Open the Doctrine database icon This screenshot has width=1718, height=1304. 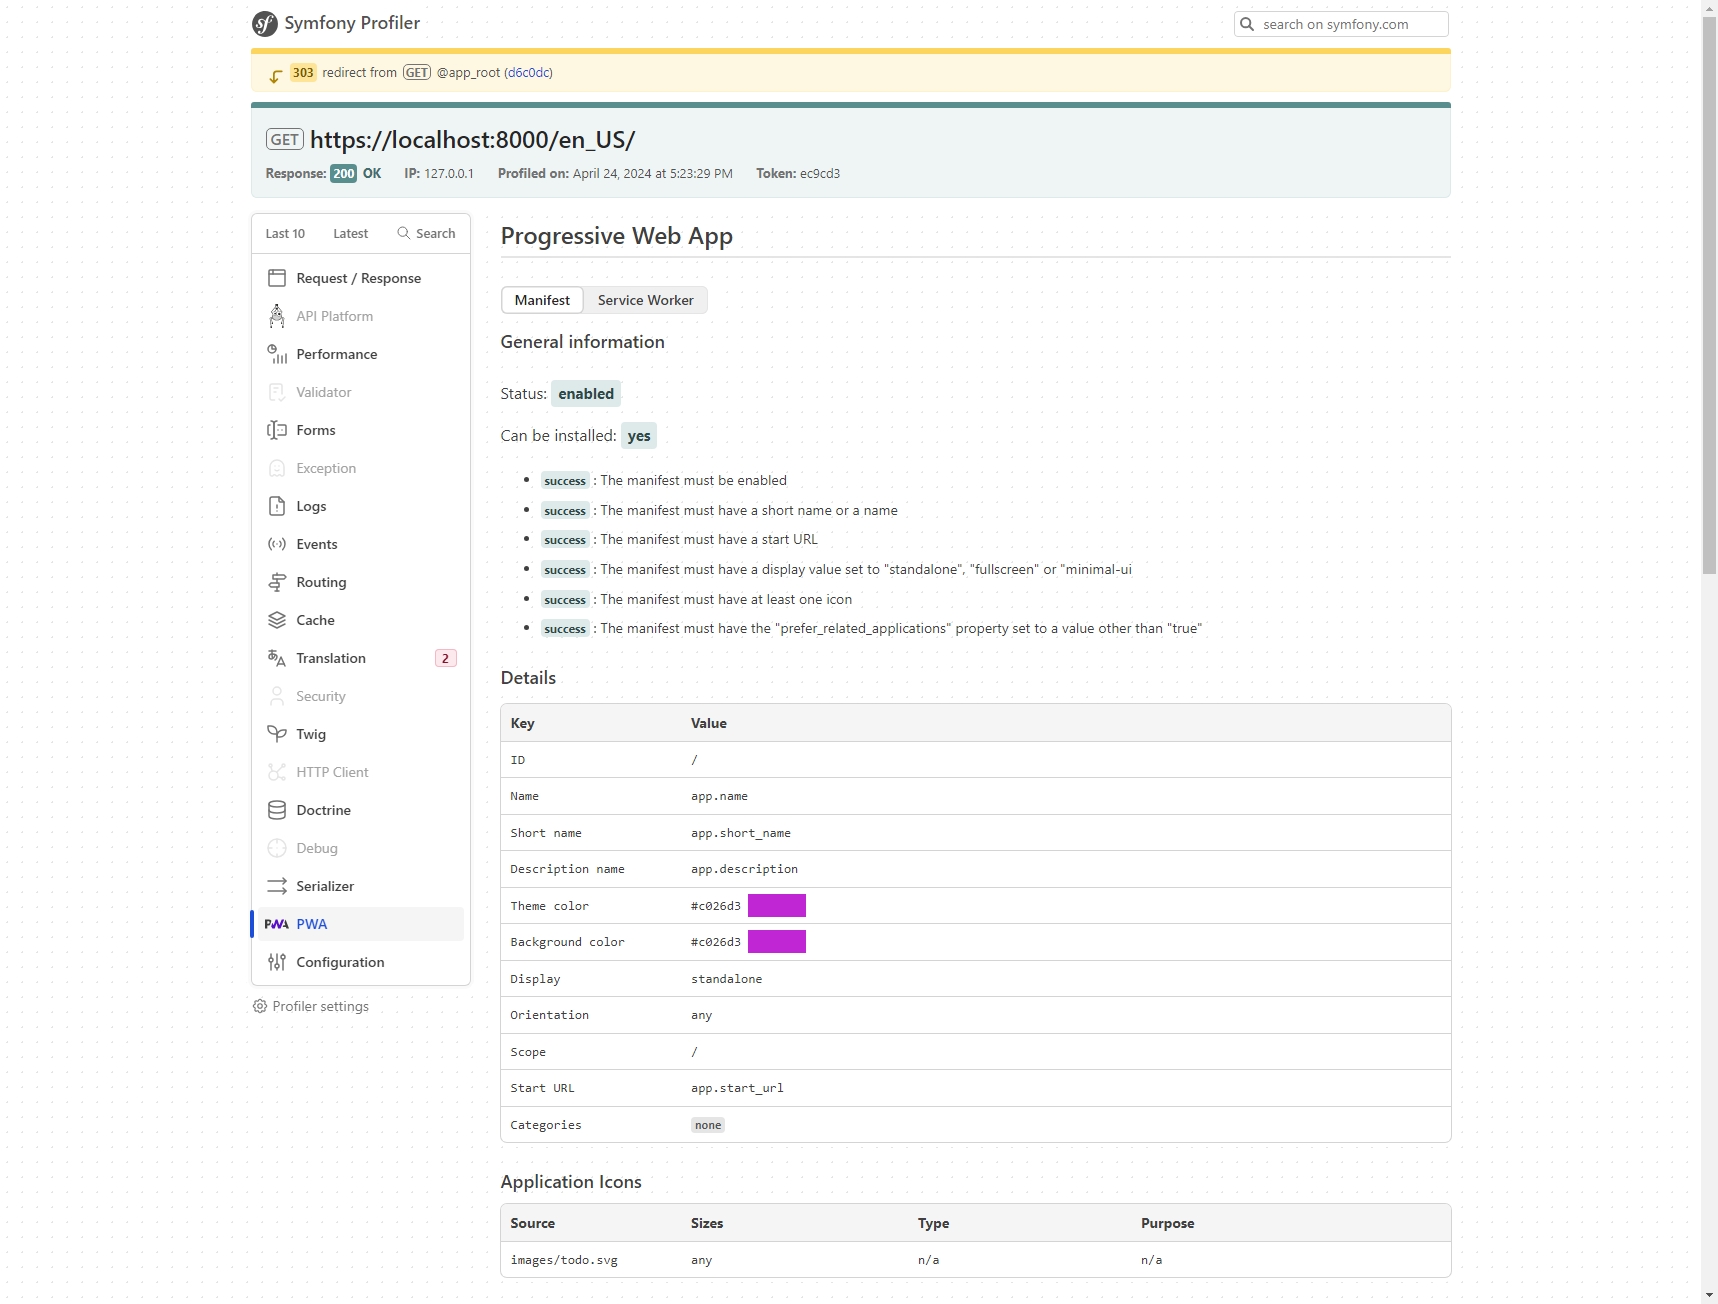(x=277, y=810)
